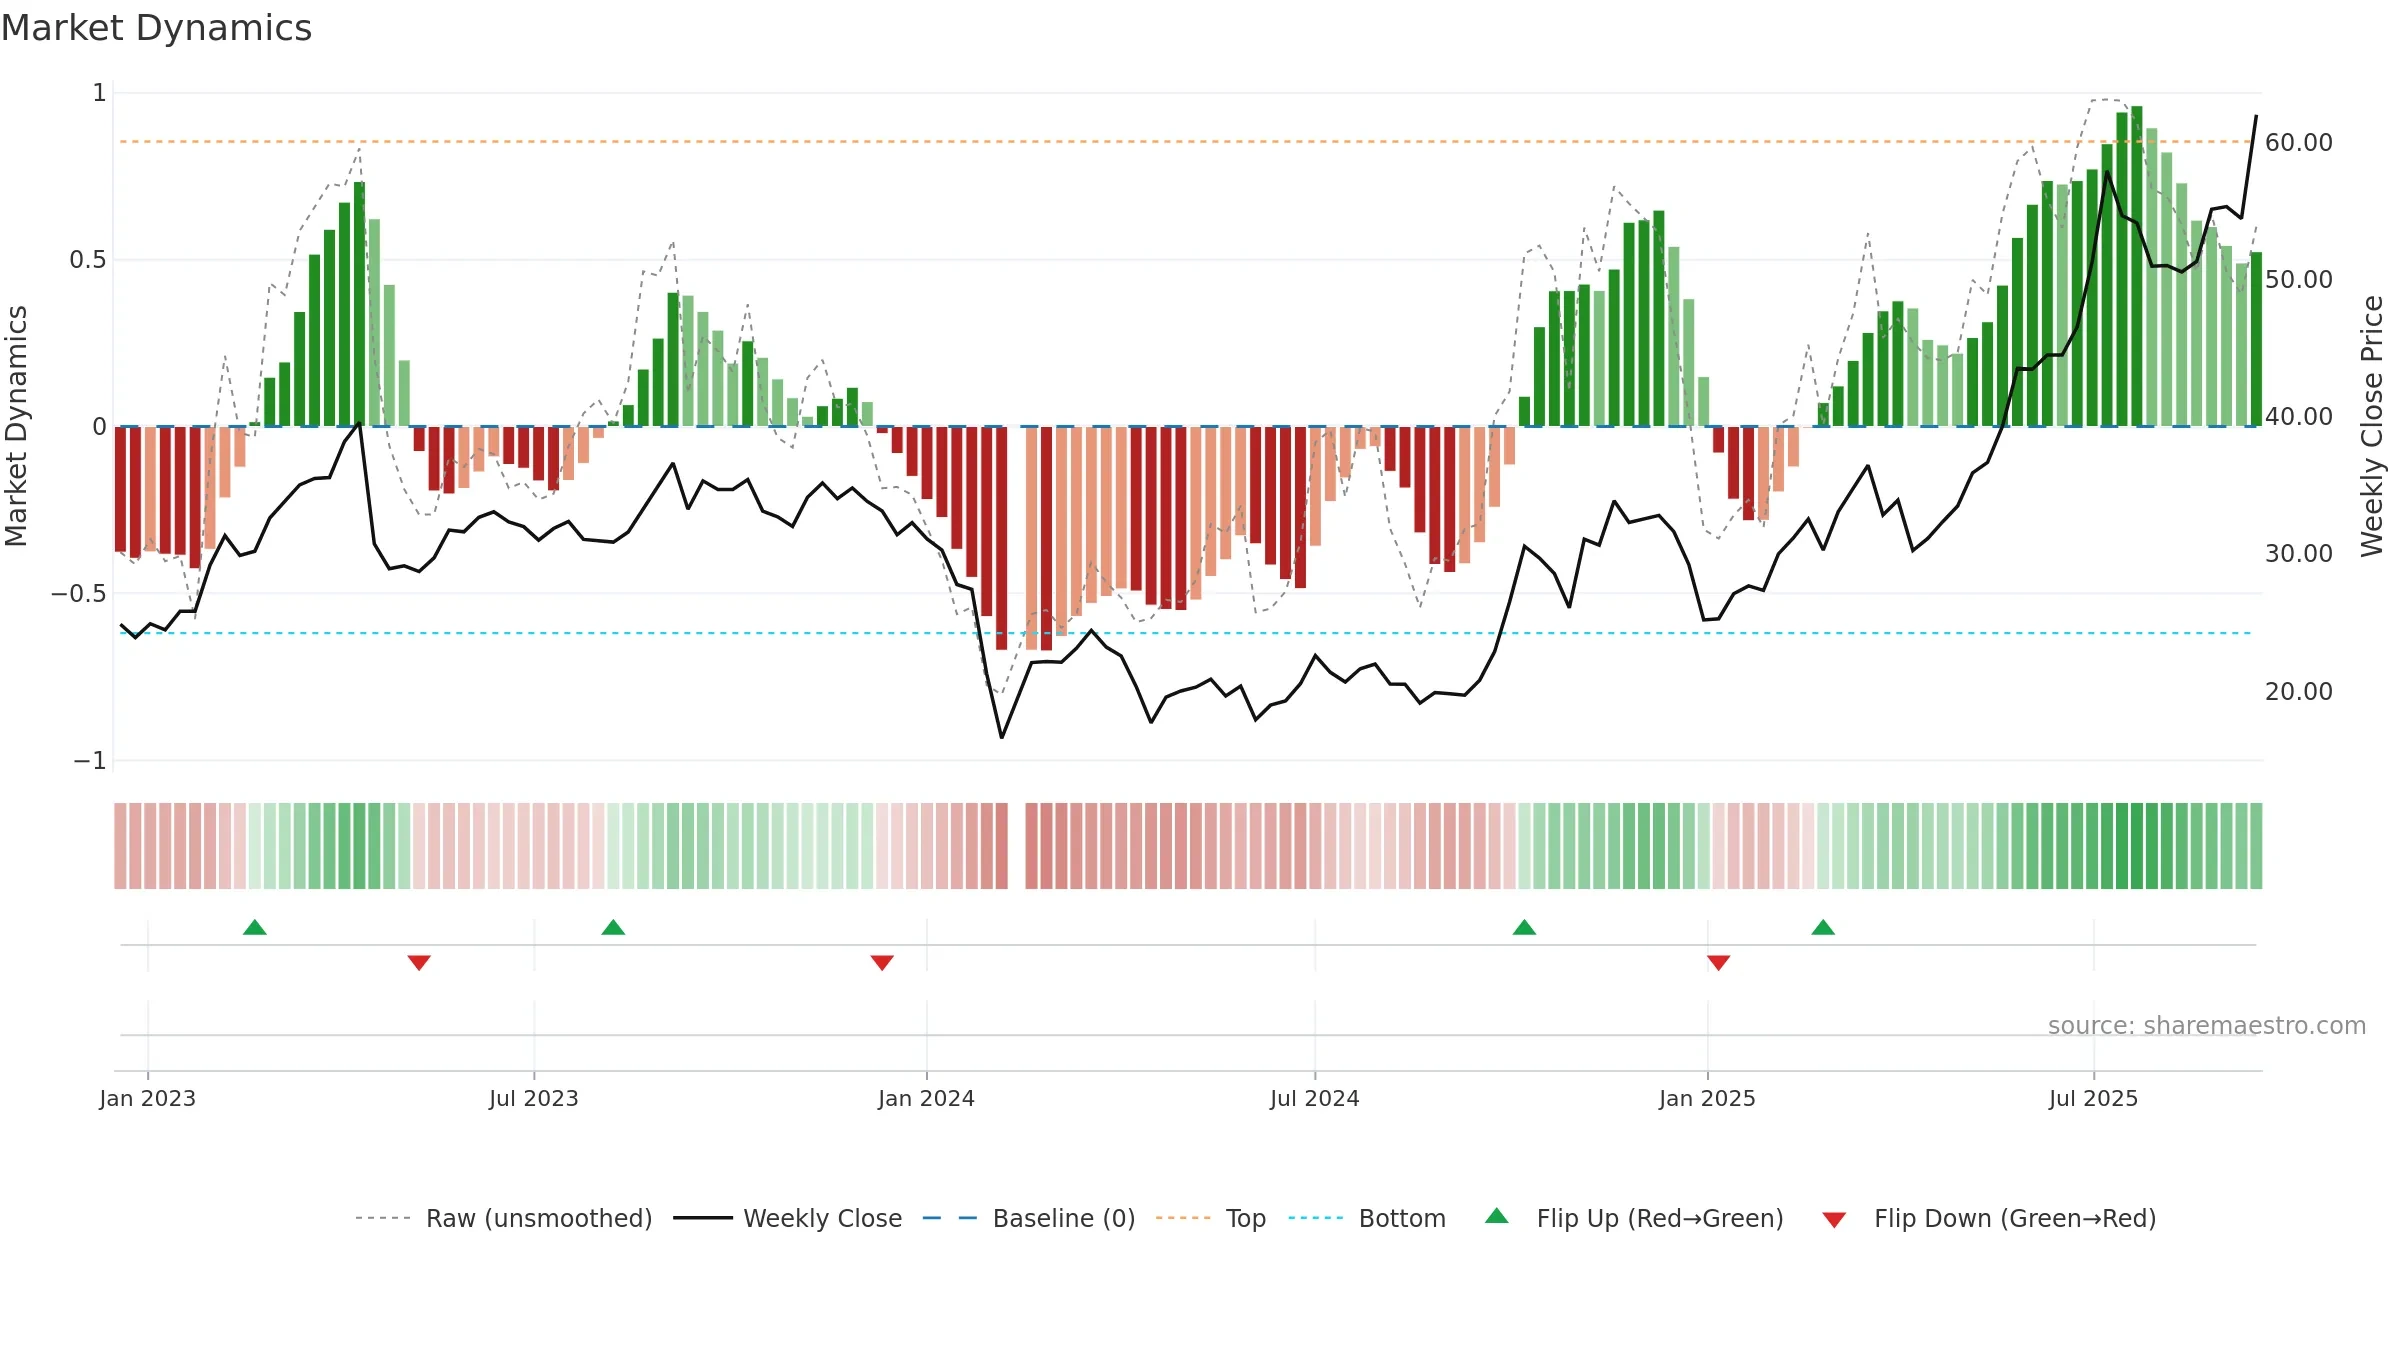
Task: Click the flip-down marker at Jan 2025
Action: coord(1718,963)
